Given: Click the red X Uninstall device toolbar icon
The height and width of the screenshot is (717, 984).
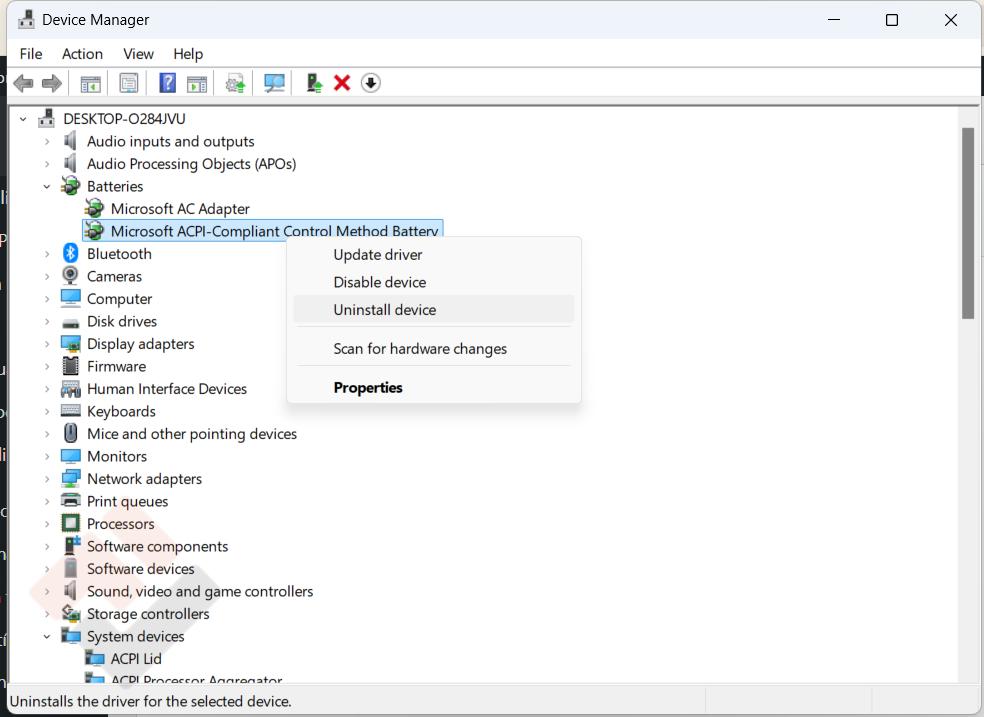Looking at the screenshot, I should (x=342, y=83).
